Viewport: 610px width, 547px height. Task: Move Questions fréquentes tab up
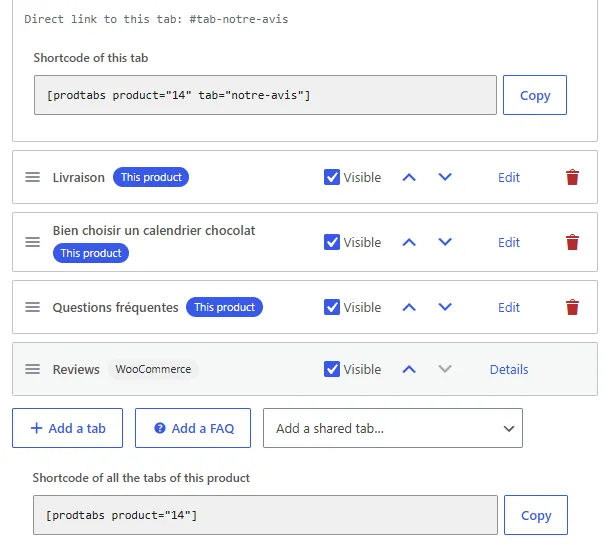click(x=409, y=307)
